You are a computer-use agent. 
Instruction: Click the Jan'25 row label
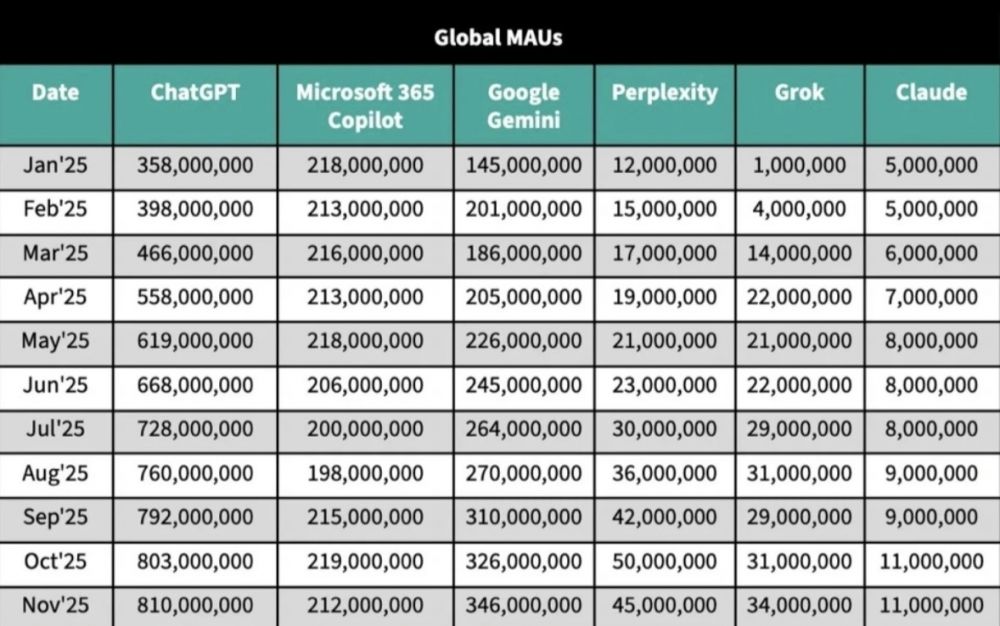(x=55, y=166)
